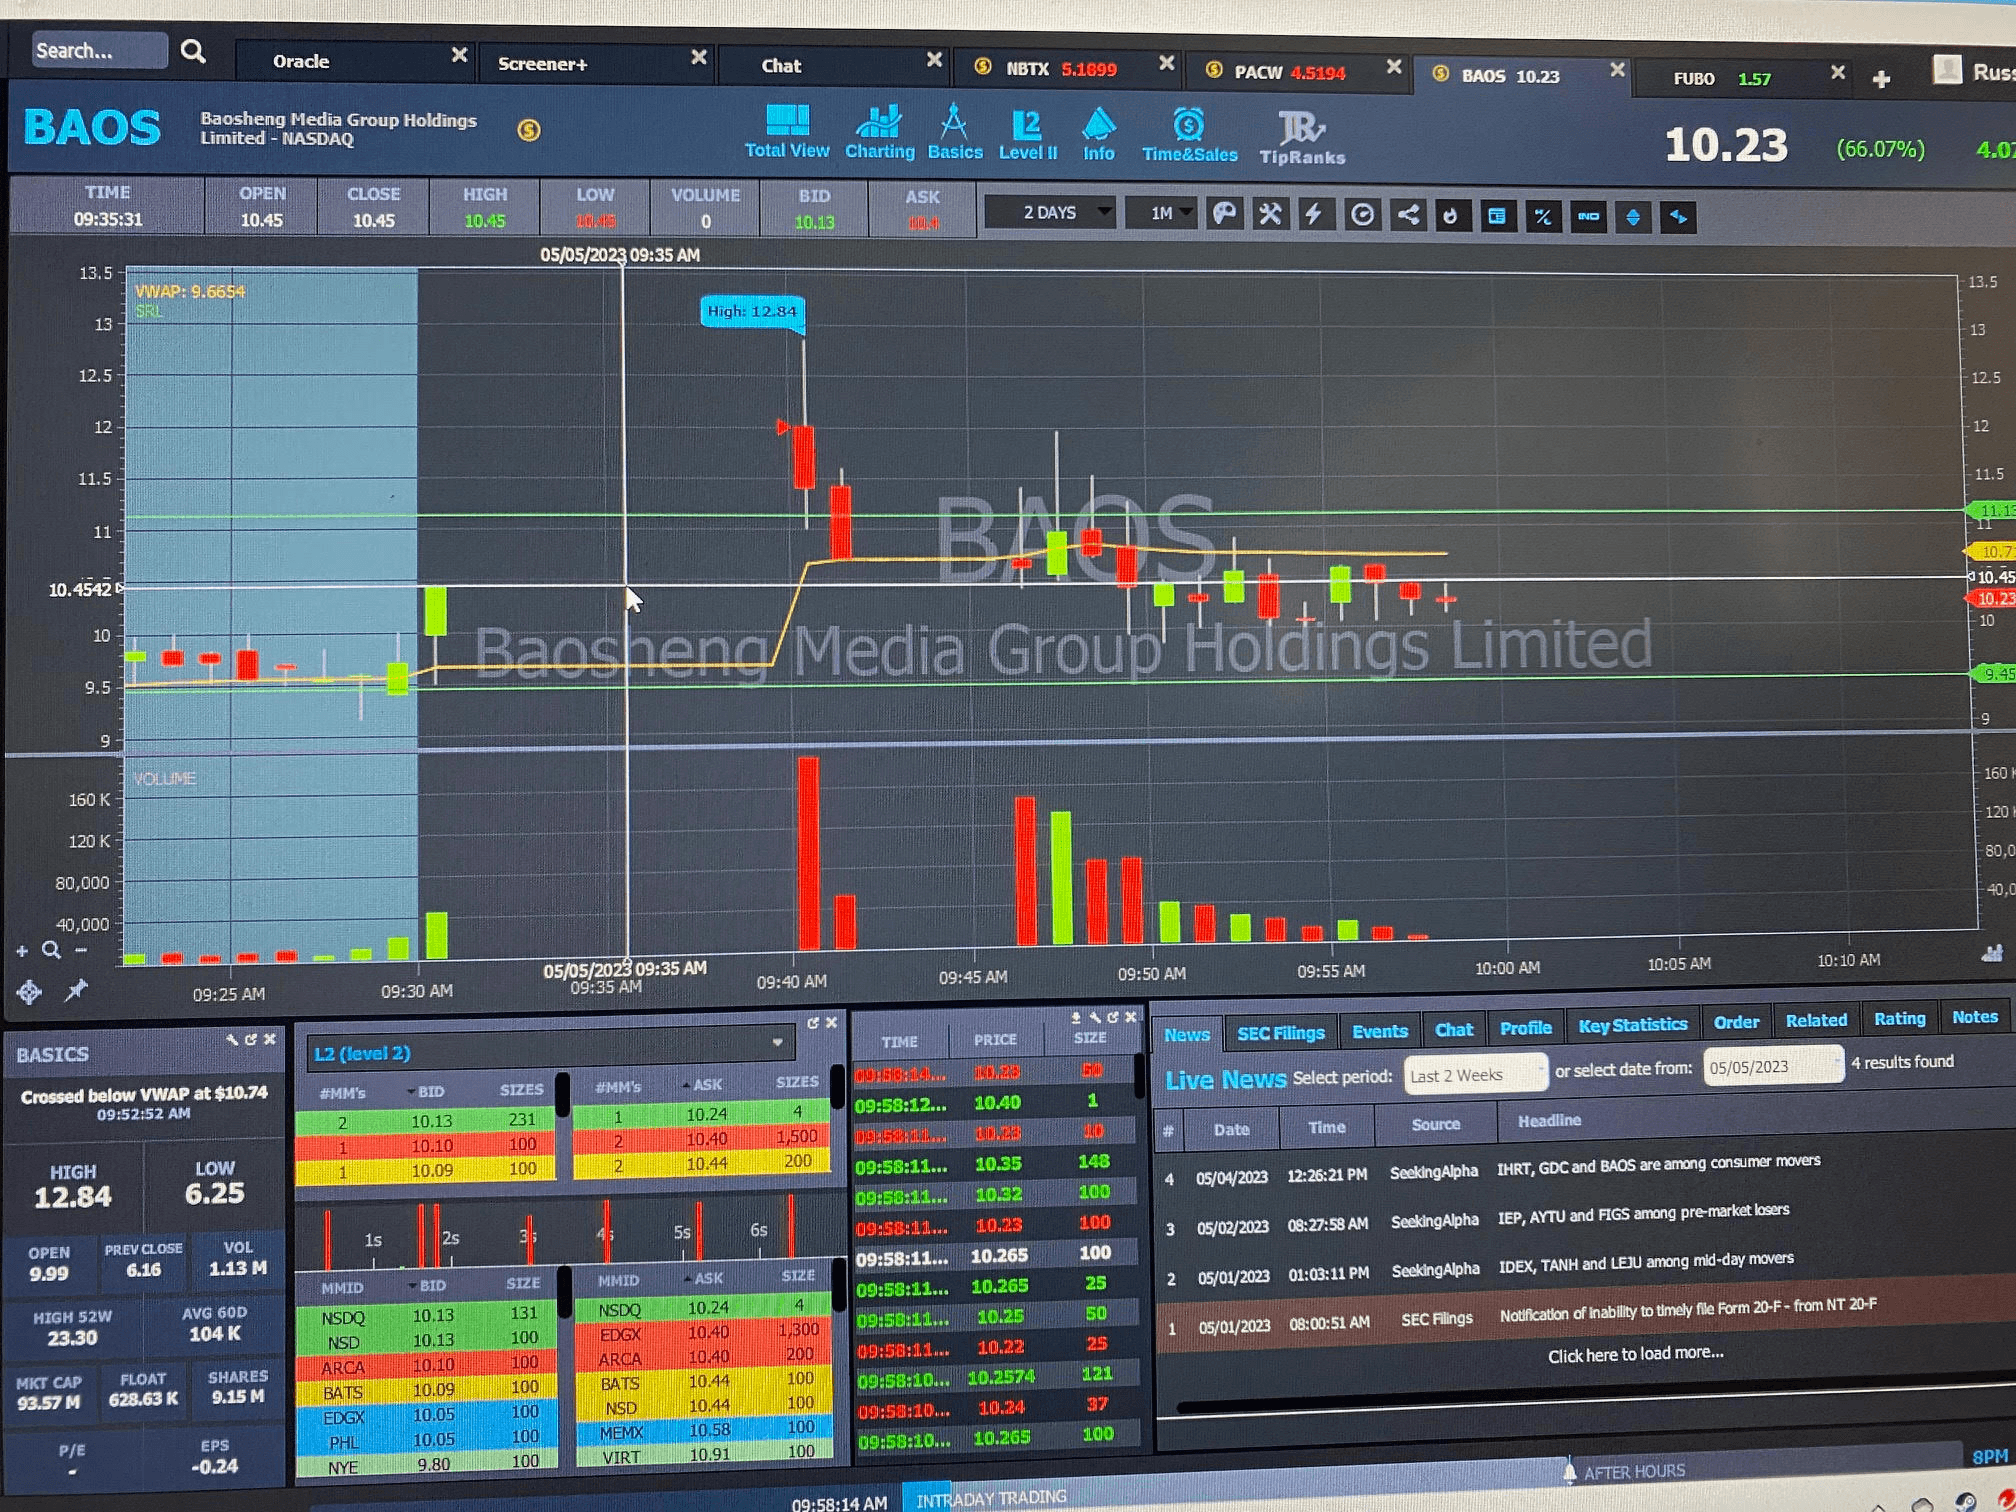Toggle the IND indicators button
This screenshot has height=1512, width=2016.
click(1588, 217)
